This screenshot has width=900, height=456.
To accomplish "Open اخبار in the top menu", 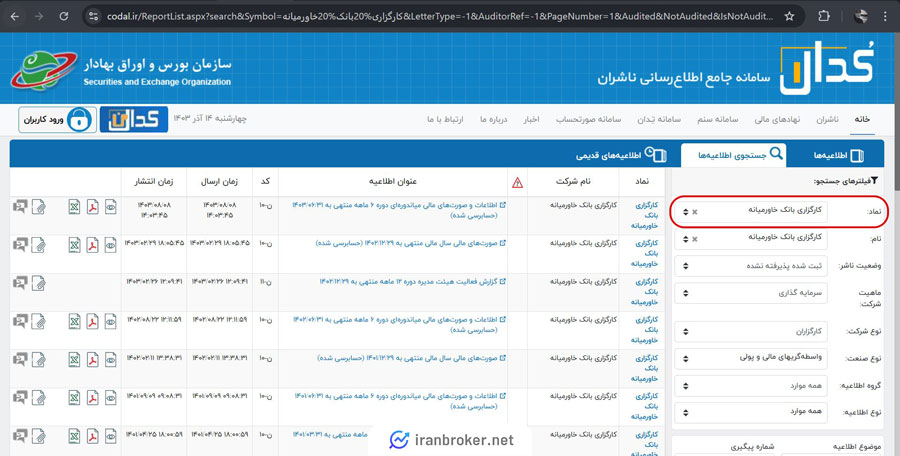I will pyautogui.click(x=531, y=119).
